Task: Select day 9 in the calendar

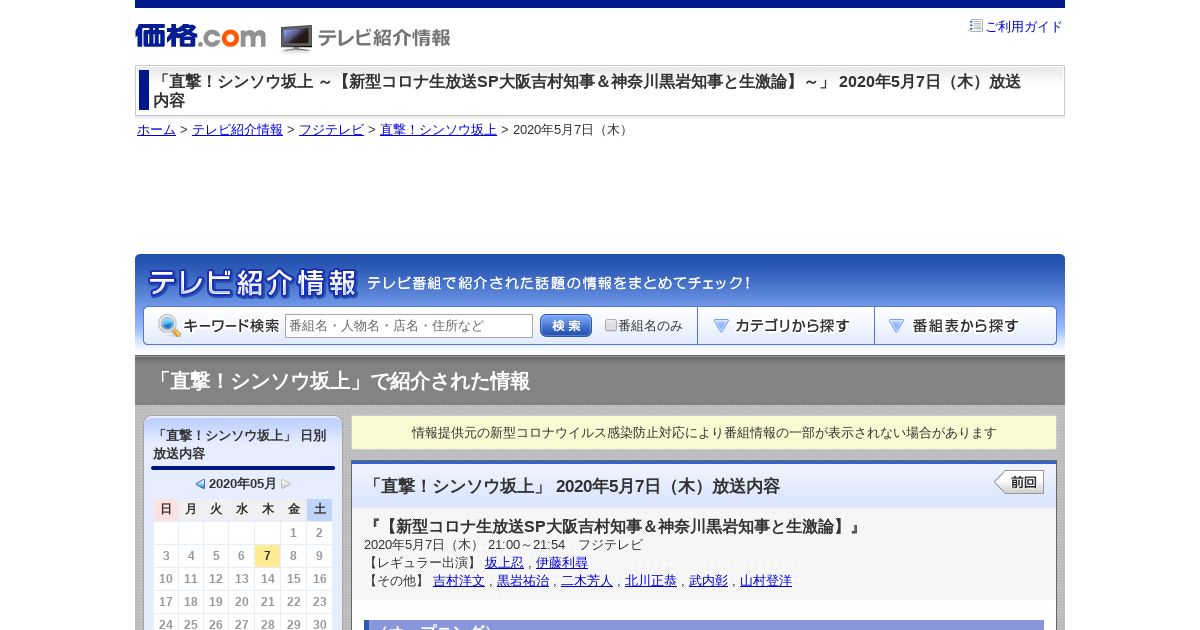Action: (x=319, y=556)
